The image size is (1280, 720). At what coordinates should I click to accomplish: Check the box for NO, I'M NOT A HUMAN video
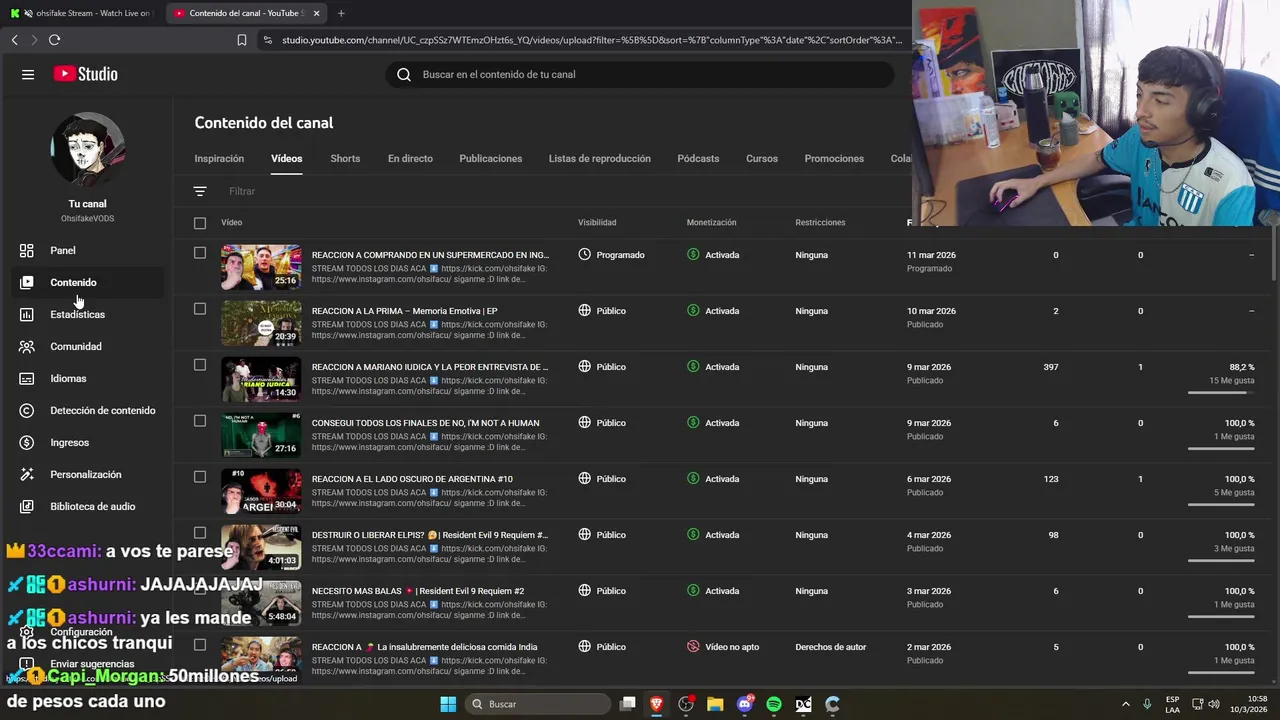200,421
